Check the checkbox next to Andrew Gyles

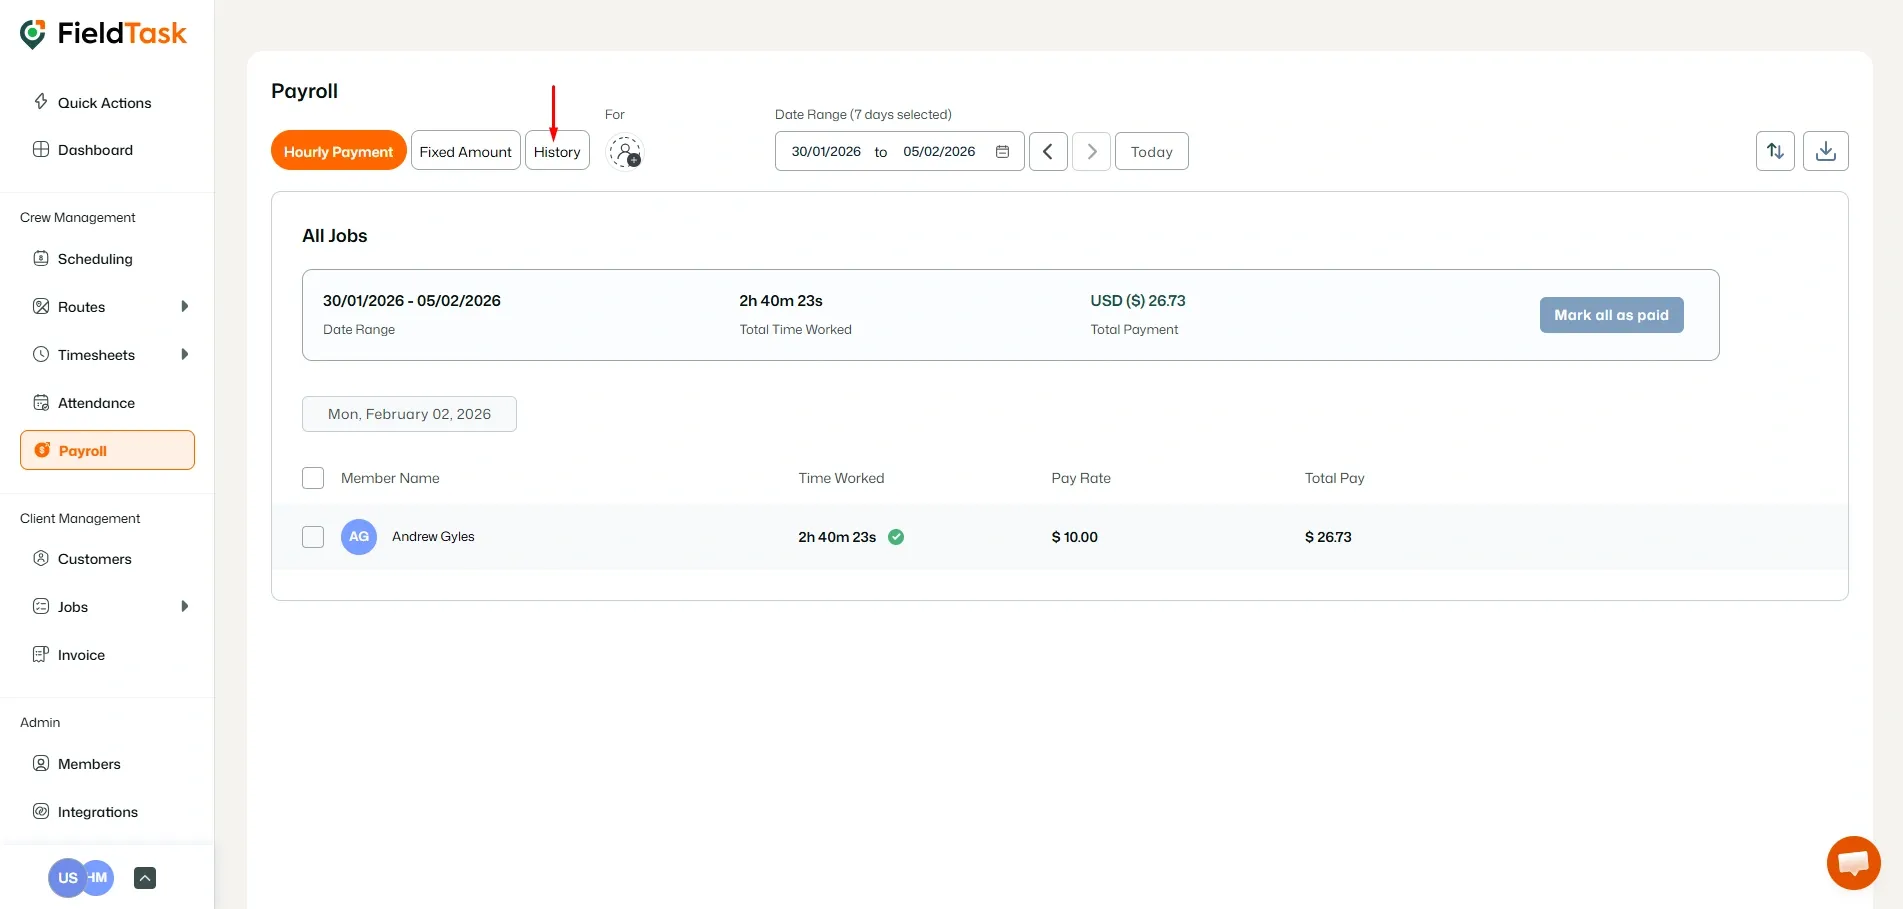pos(312,537)
